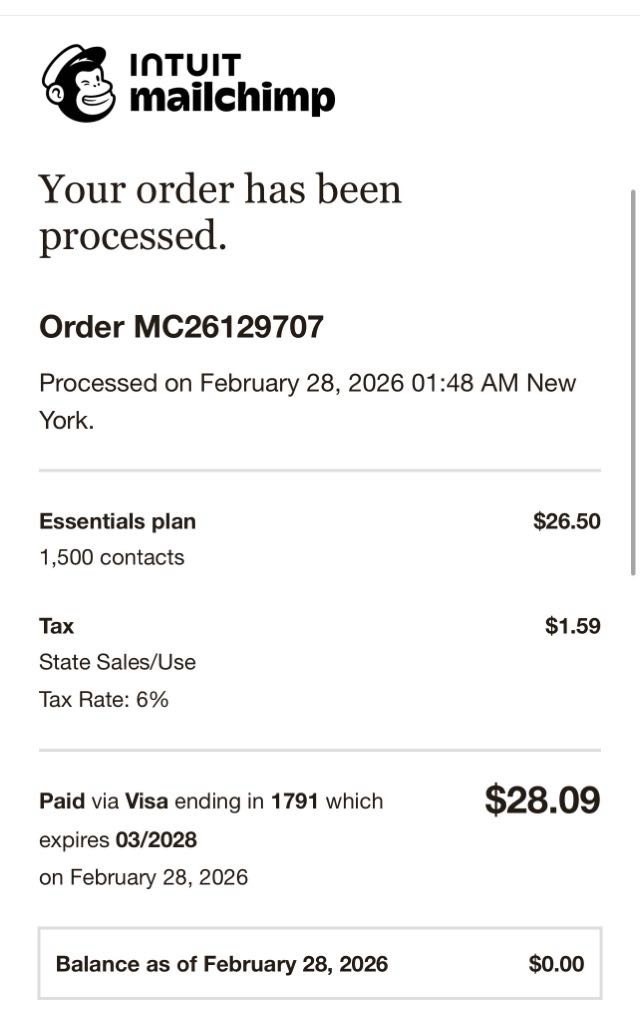This screenshot has height=1011, width=640.
Task: Click the $1.59 tax amount
Action: tap(572, 626)
